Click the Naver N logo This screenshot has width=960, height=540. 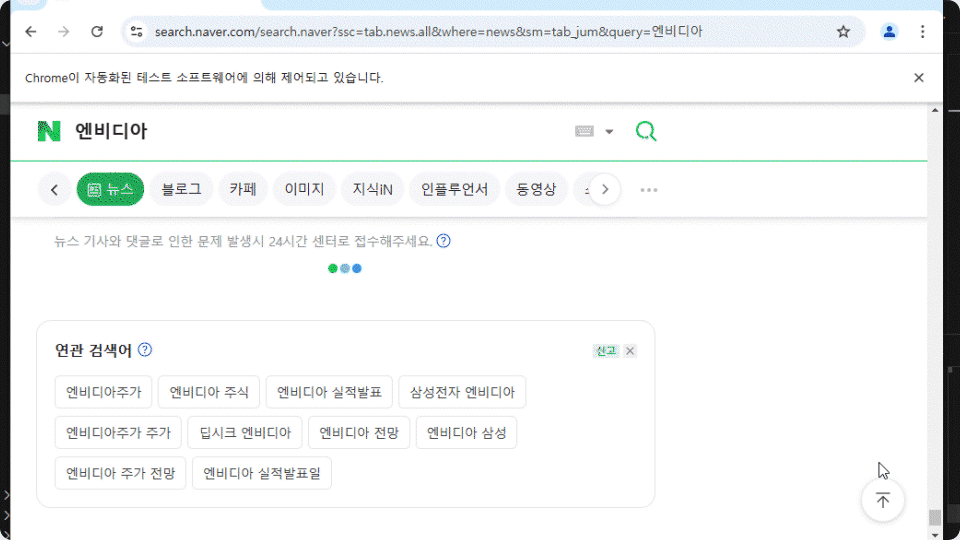pyautogui.click(x=49, y=131)
